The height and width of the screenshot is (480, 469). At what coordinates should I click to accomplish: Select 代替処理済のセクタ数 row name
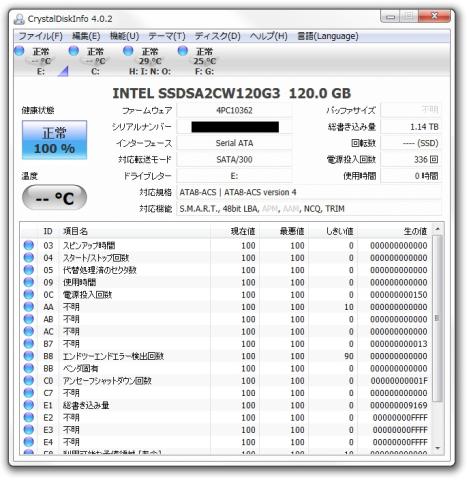(x=100, y=270)
